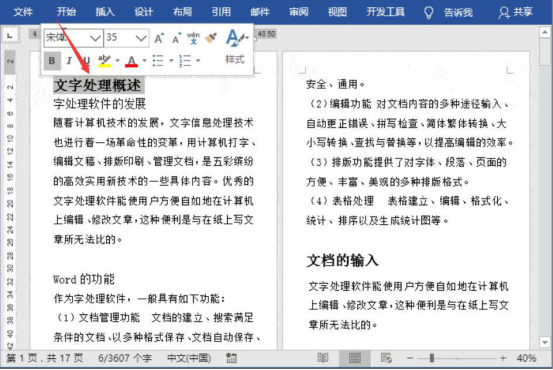Viewport: 553px width, 370px height.
Task: Switch to Read Mode view icon
Action: click(x=323, y=358)
